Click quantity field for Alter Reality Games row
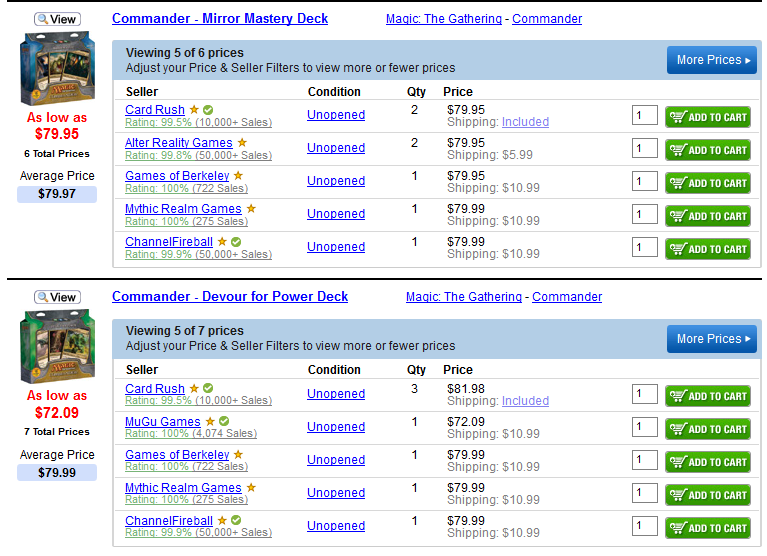The image size is (767, 556). click(645, 148)
